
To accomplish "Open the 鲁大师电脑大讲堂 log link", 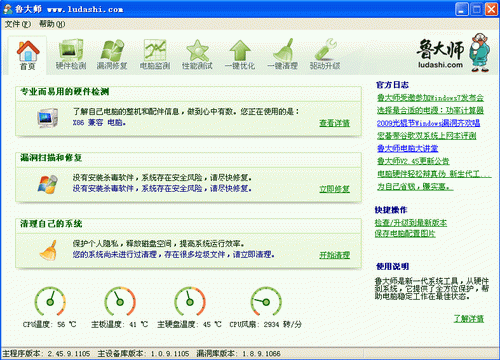I will [408, 148].
